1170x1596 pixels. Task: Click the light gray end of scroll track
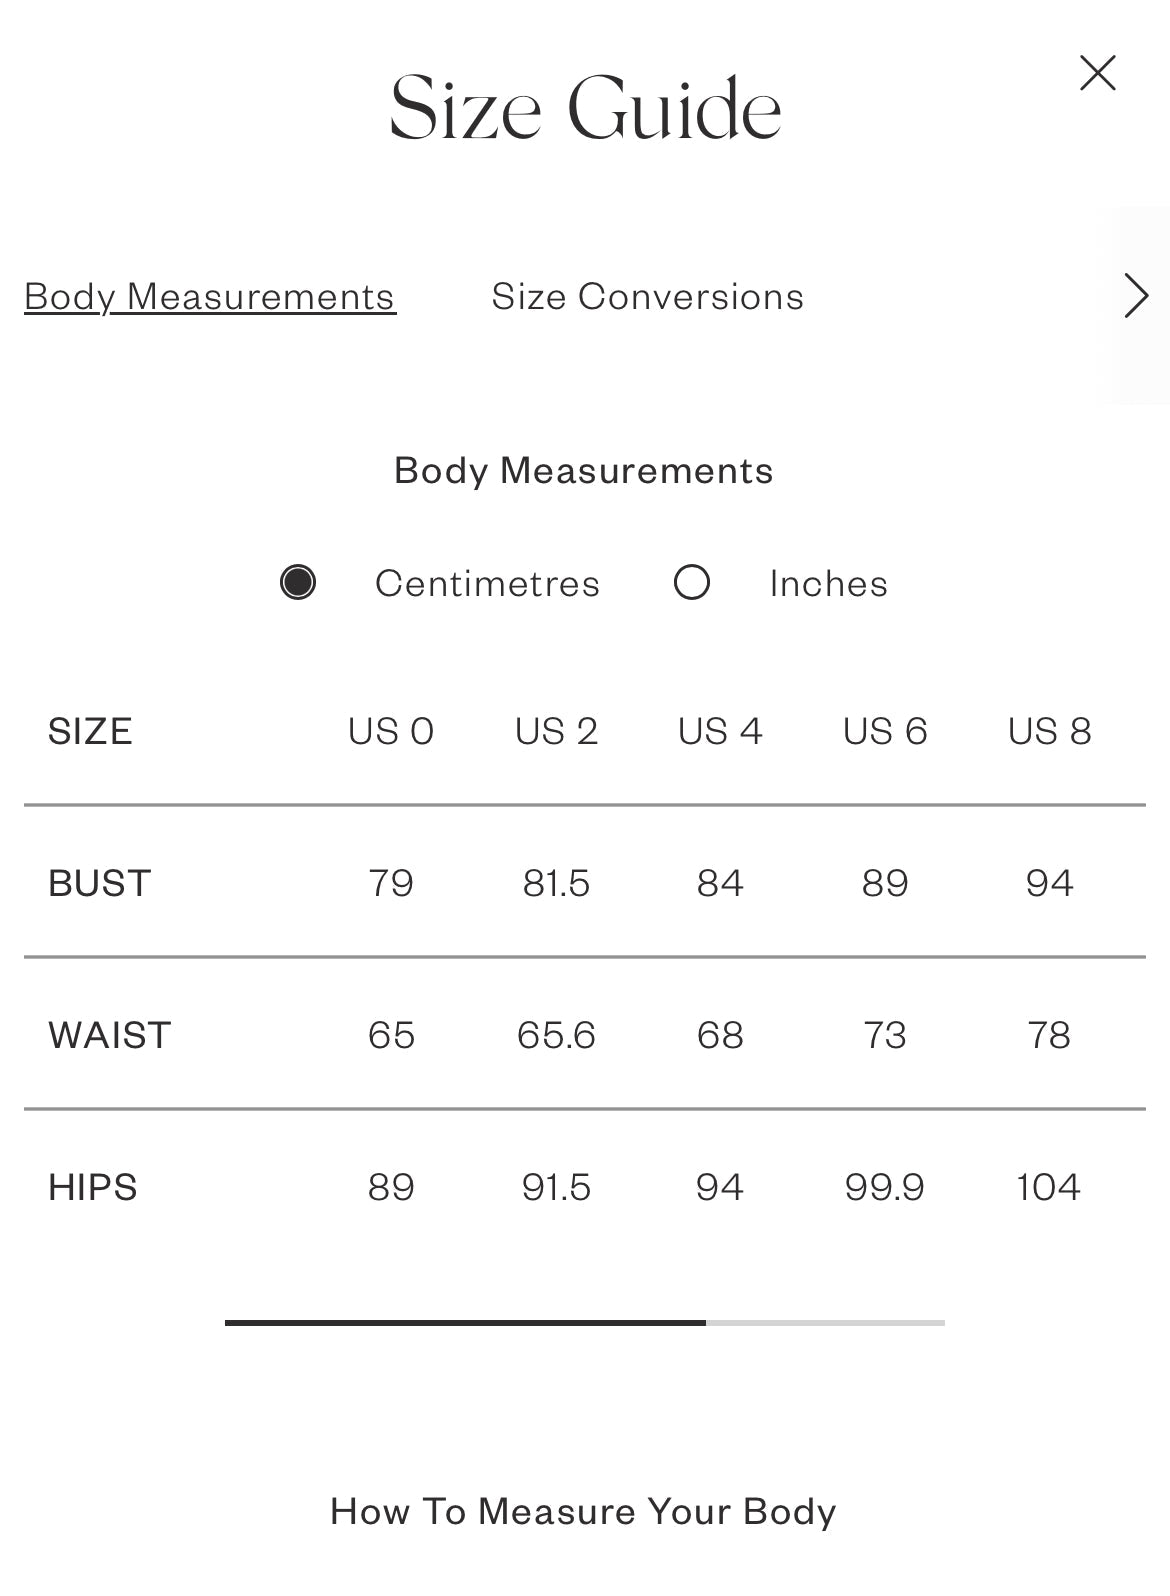(x=825, y=1323)
